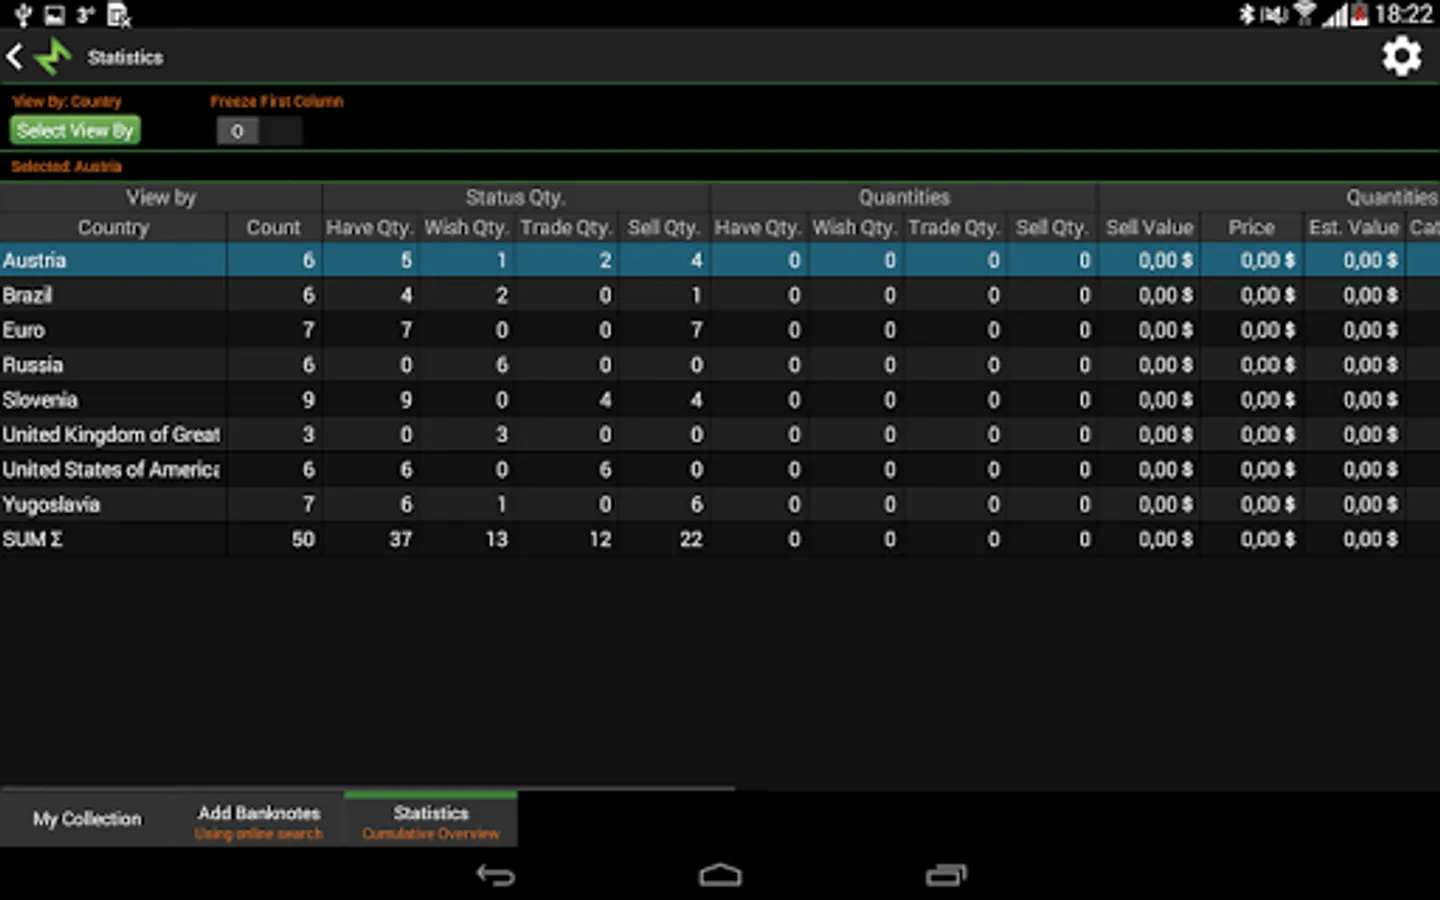
Task: Select the Russia row
Action: point(720,365)
